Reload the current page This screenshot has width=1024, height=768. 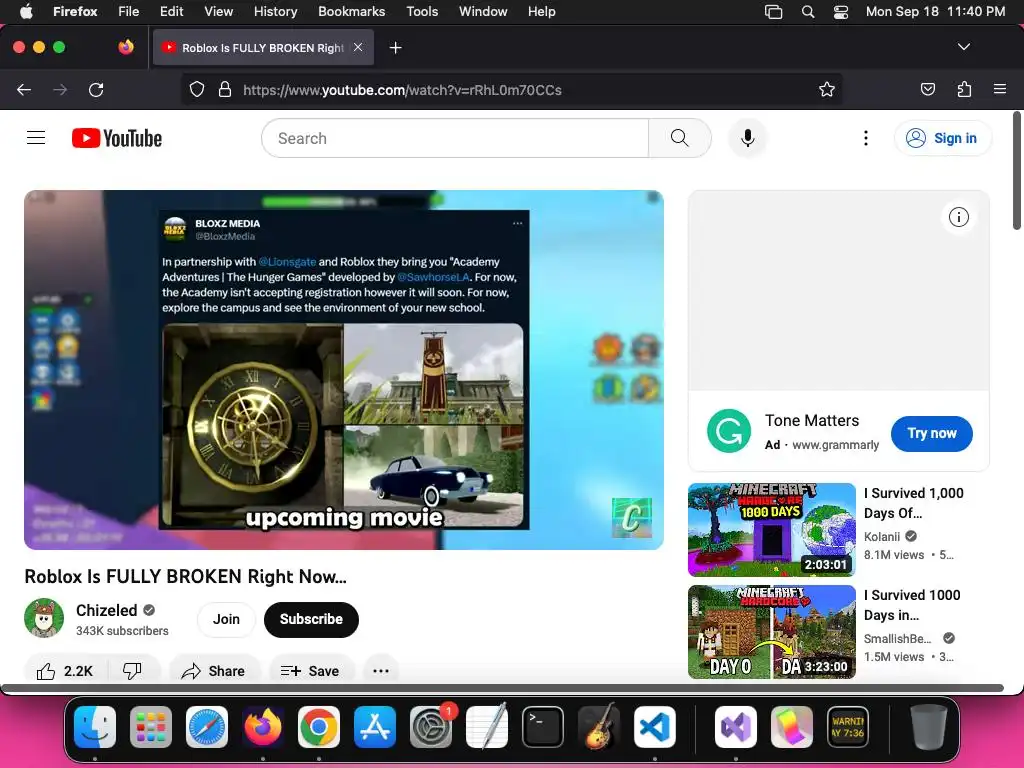click(x=96, y=89)
